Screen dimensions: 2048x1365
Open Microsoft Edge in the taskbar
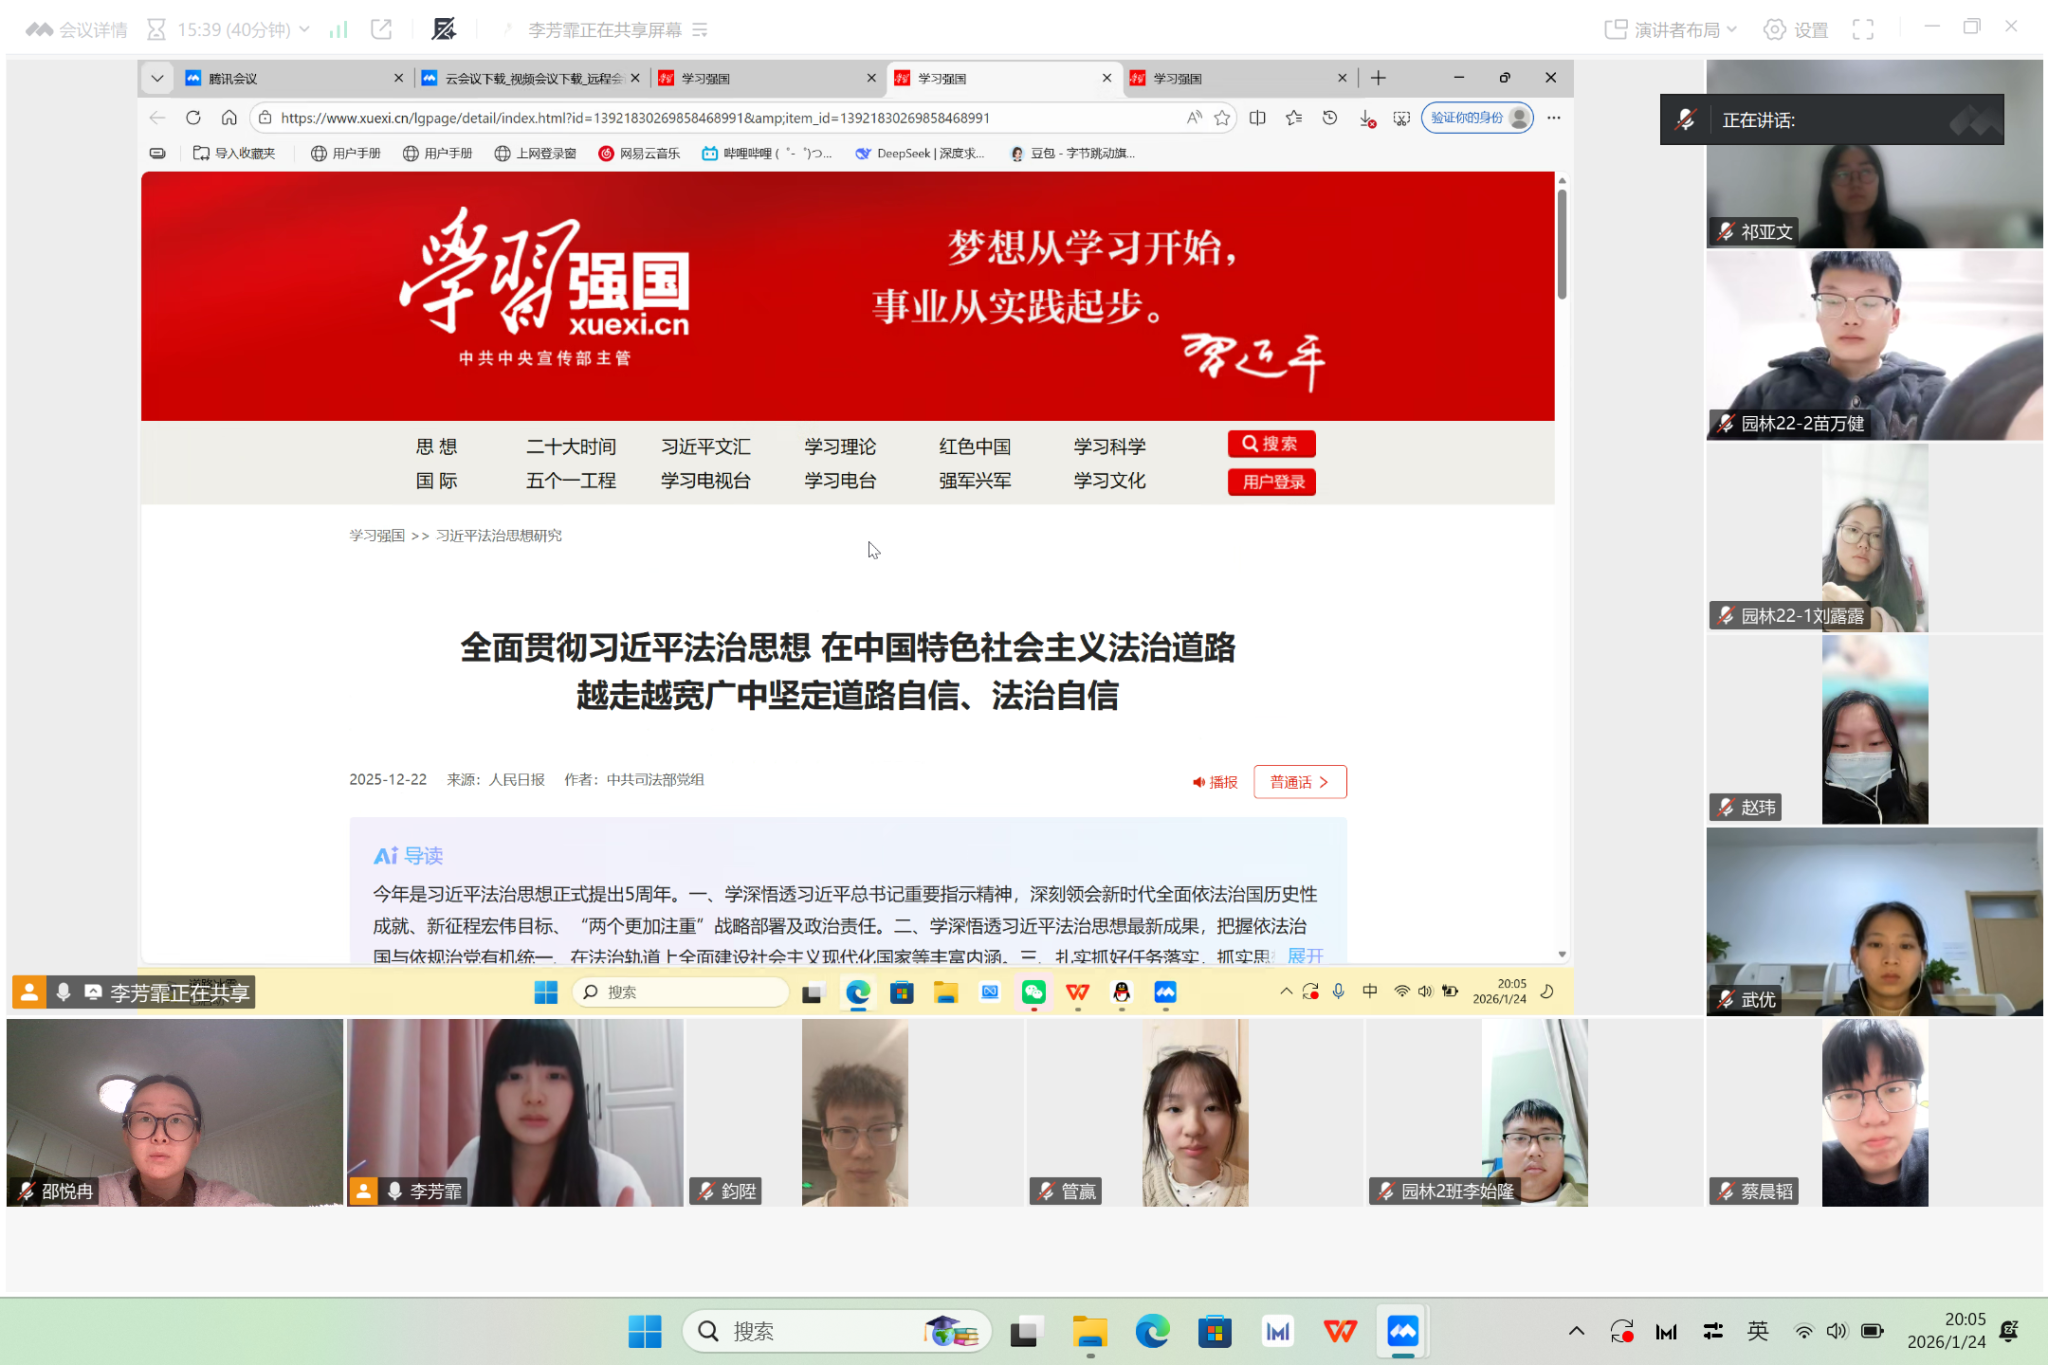point(1152,1331)
